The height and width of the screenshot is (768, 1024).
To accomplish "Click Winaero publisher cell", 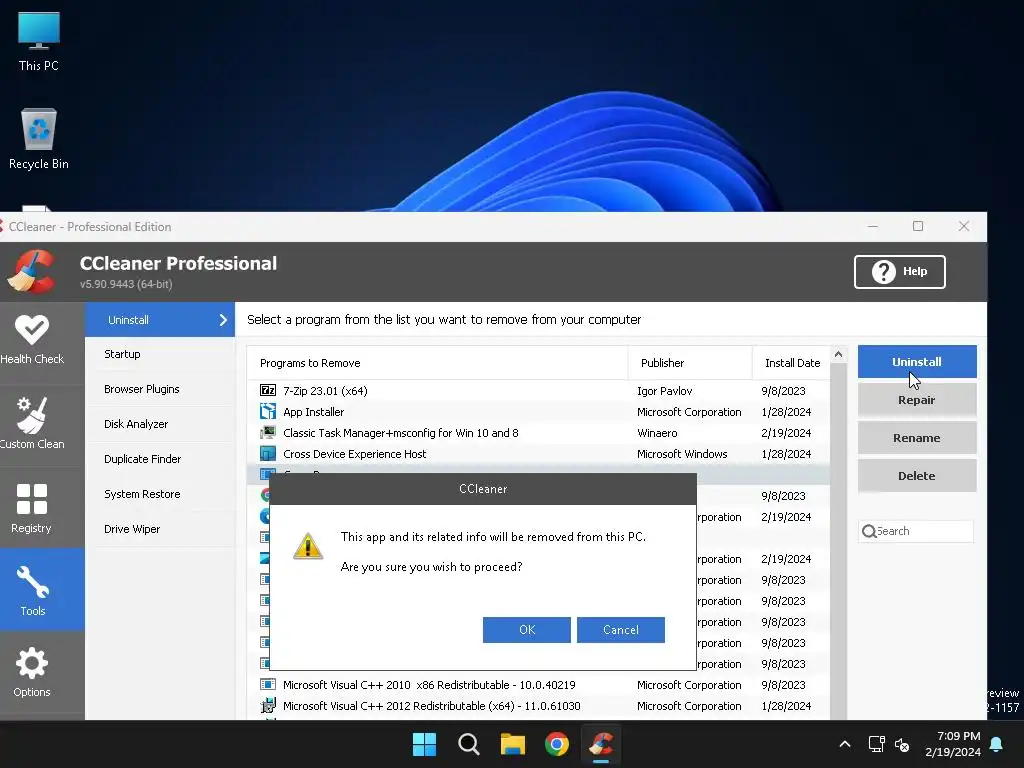I will (x=657, y=432).
